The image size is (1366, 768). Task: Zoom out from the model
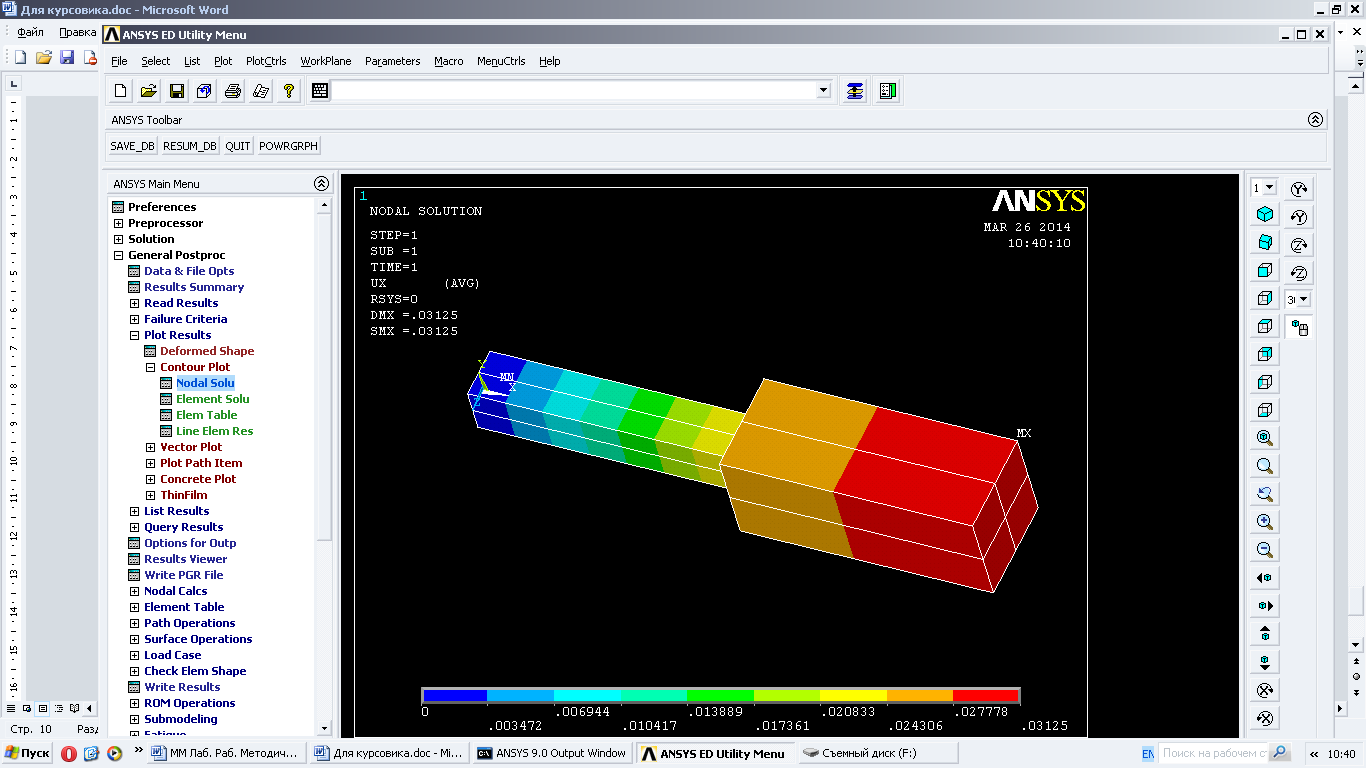click(1265, 550)
